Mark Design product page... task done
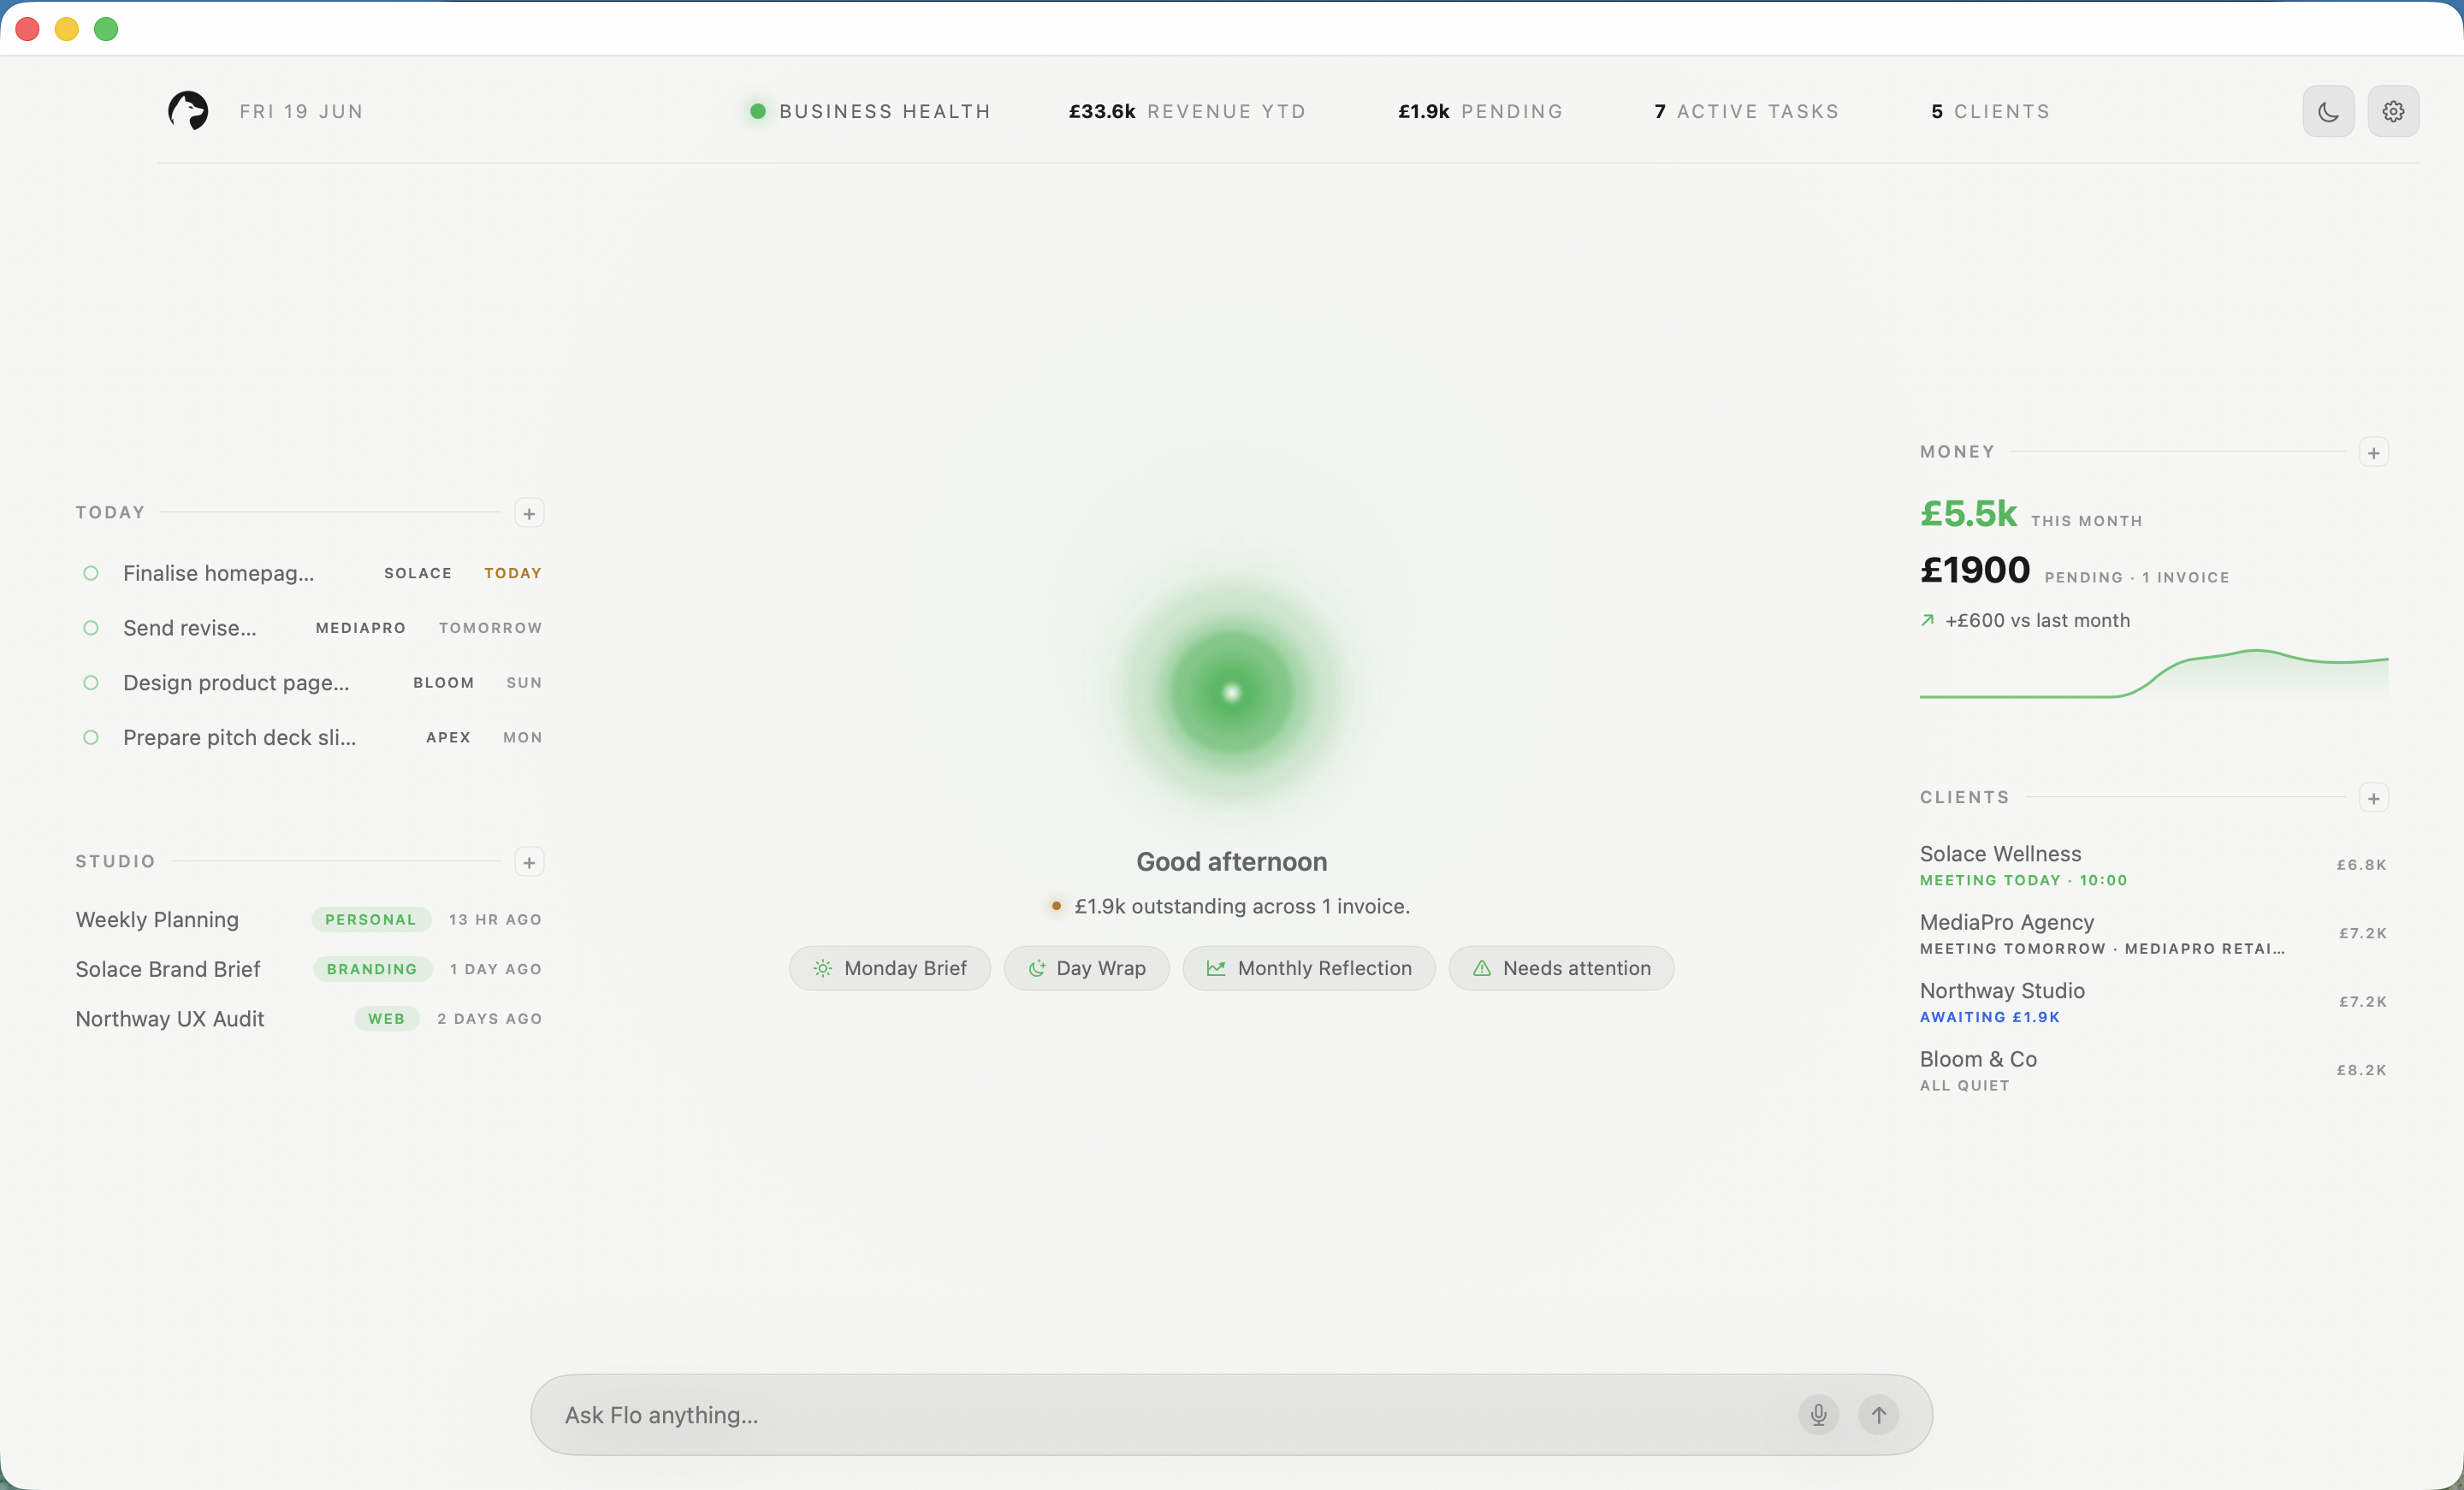 (x=90, y=683)
